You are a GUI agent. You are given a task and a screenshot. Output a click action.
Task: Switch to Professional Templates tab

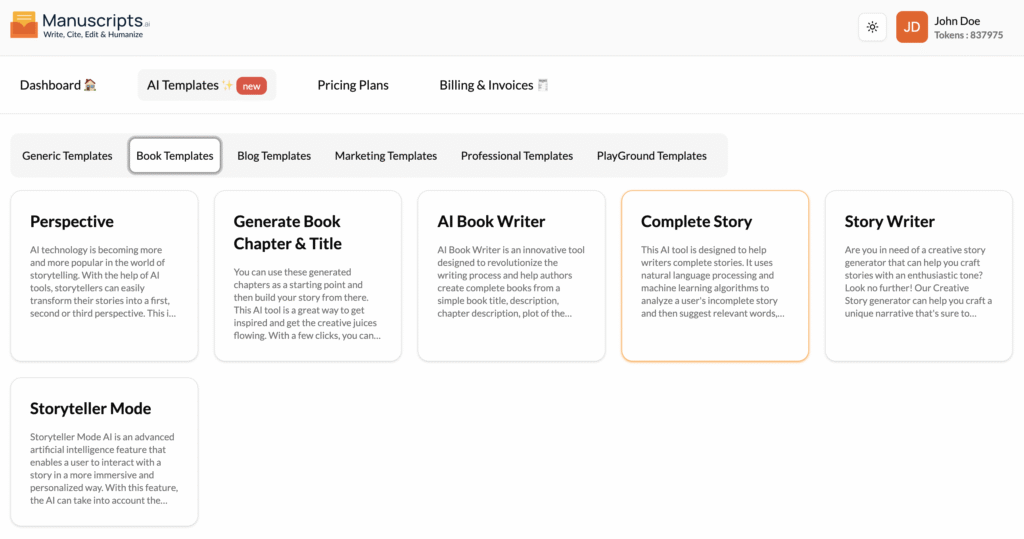517,155
